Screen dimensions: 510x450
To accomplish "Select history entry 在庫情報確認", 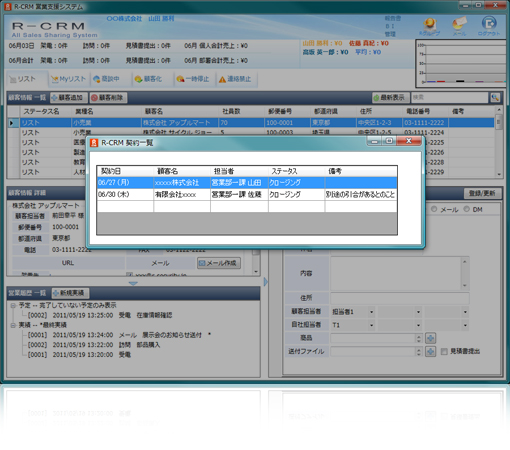I will tap(100, 315).
